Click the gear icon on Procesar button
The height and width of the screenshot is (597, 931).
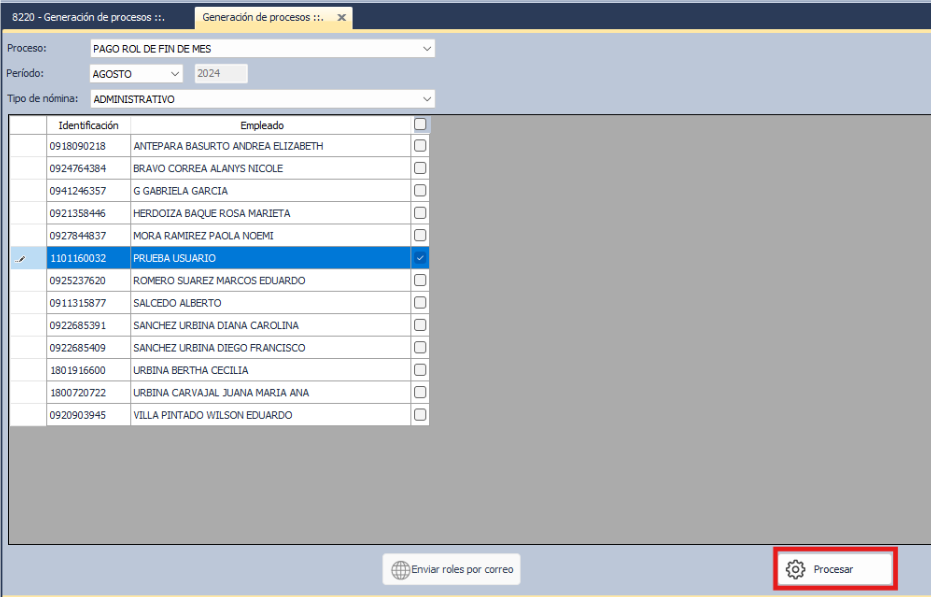click(796, 569)
